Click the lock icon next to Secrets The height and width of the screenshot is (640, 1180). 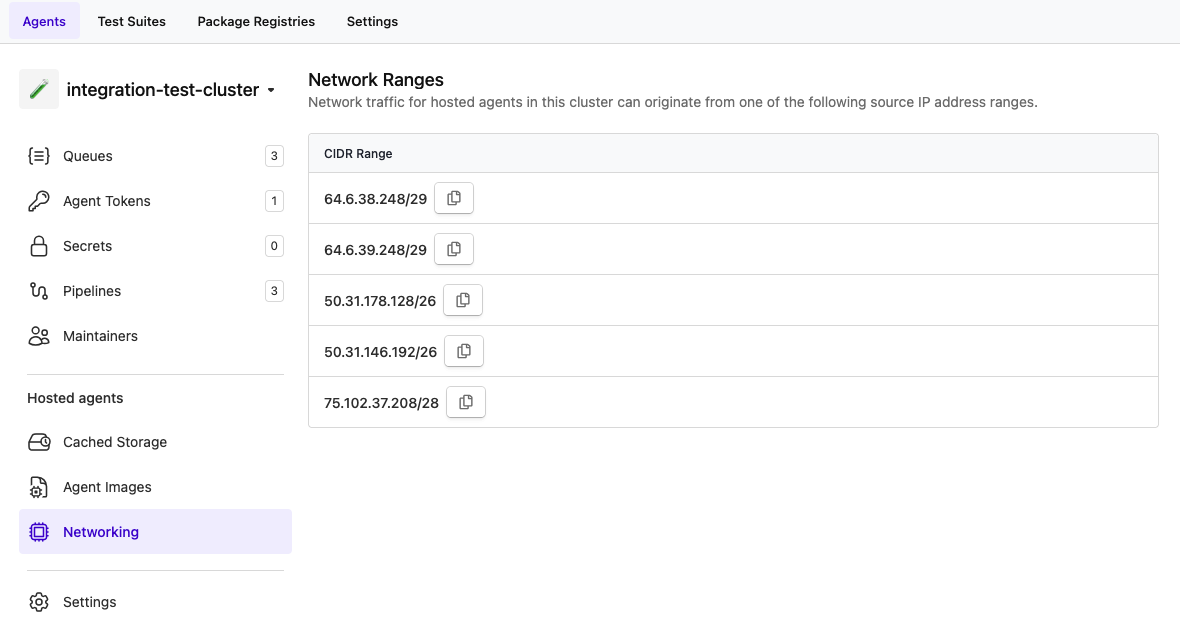[38, 246]
